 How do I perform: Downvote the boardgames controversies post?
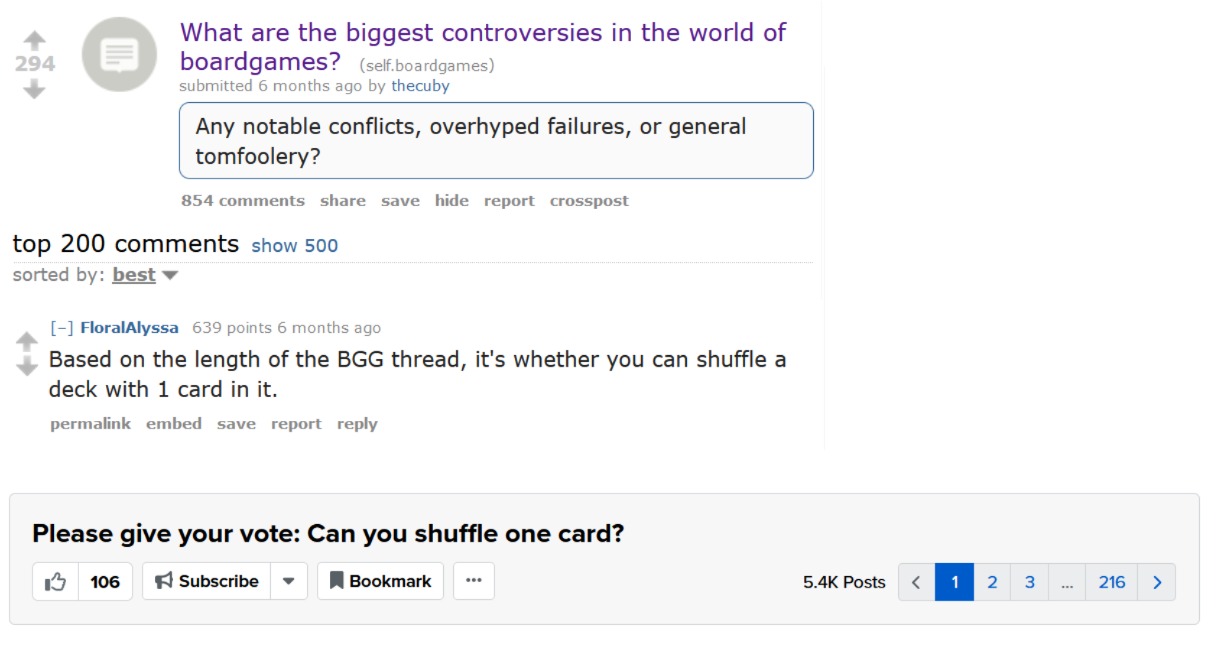(x=35, y=90)
